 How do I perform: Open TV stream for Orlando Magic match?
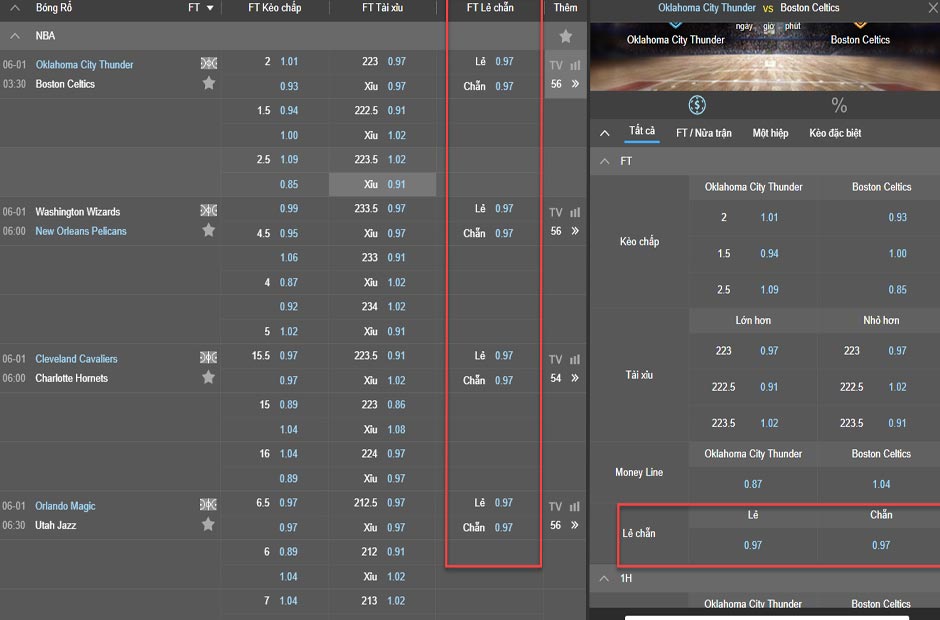pyautogui.click(x=556, y=507)
